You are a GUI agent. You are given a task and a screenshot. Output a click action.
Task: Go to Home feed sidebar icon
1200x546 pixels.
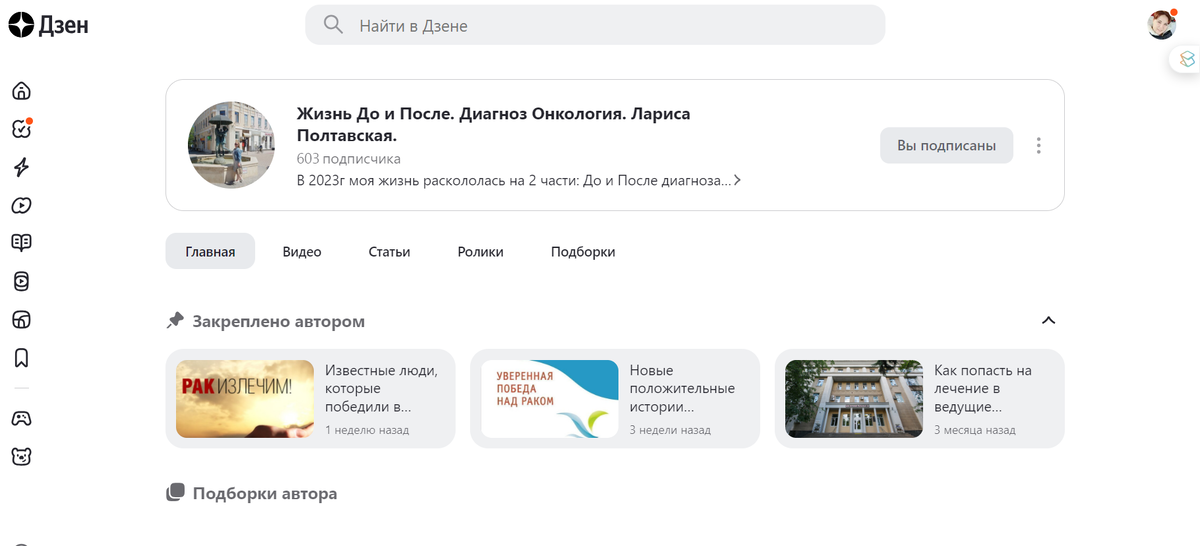click(21, 91)
